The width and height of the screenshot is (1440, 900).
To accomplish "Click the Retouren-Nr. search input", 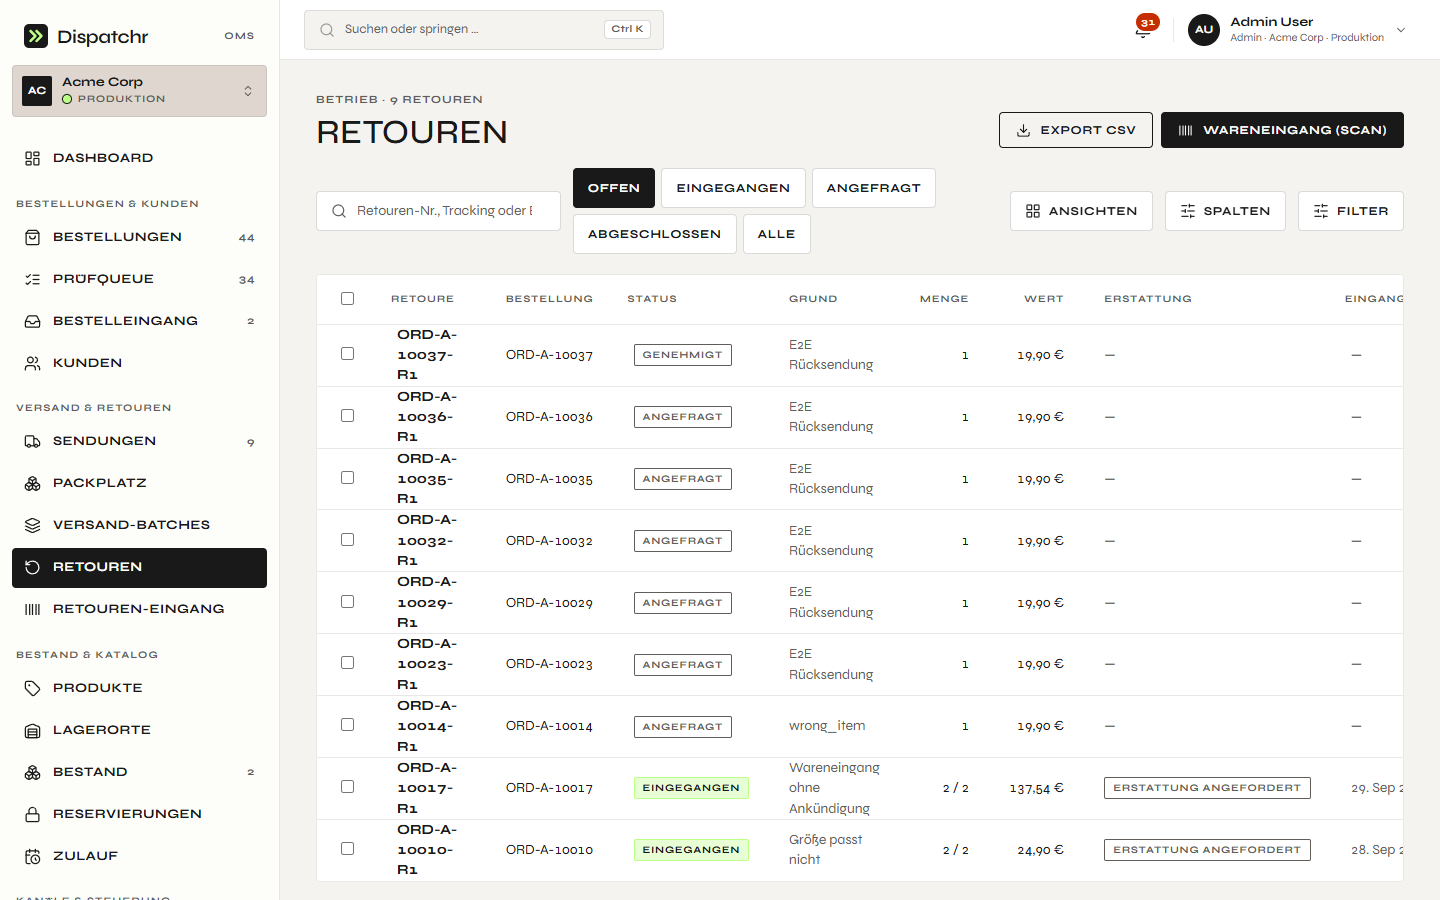I will [x=438, y=211].
